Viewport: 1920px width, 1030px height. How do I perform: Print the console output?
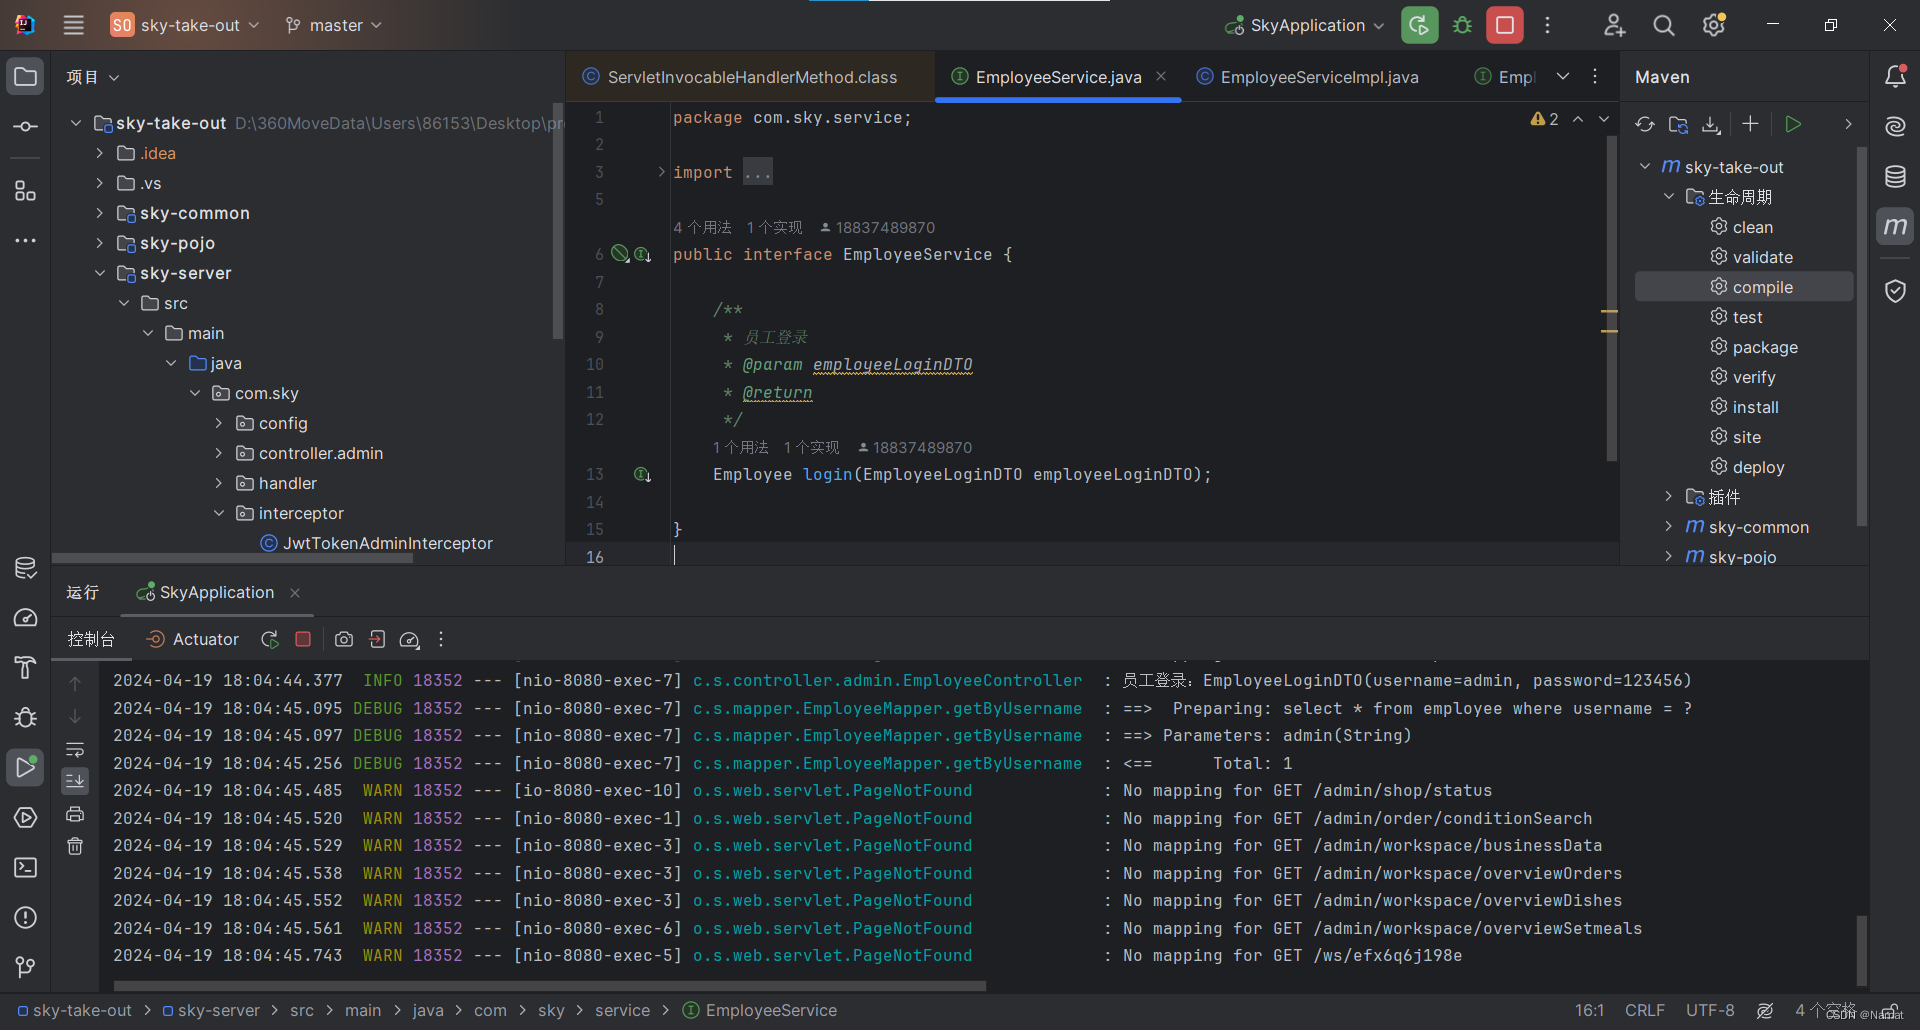[75, 814]
